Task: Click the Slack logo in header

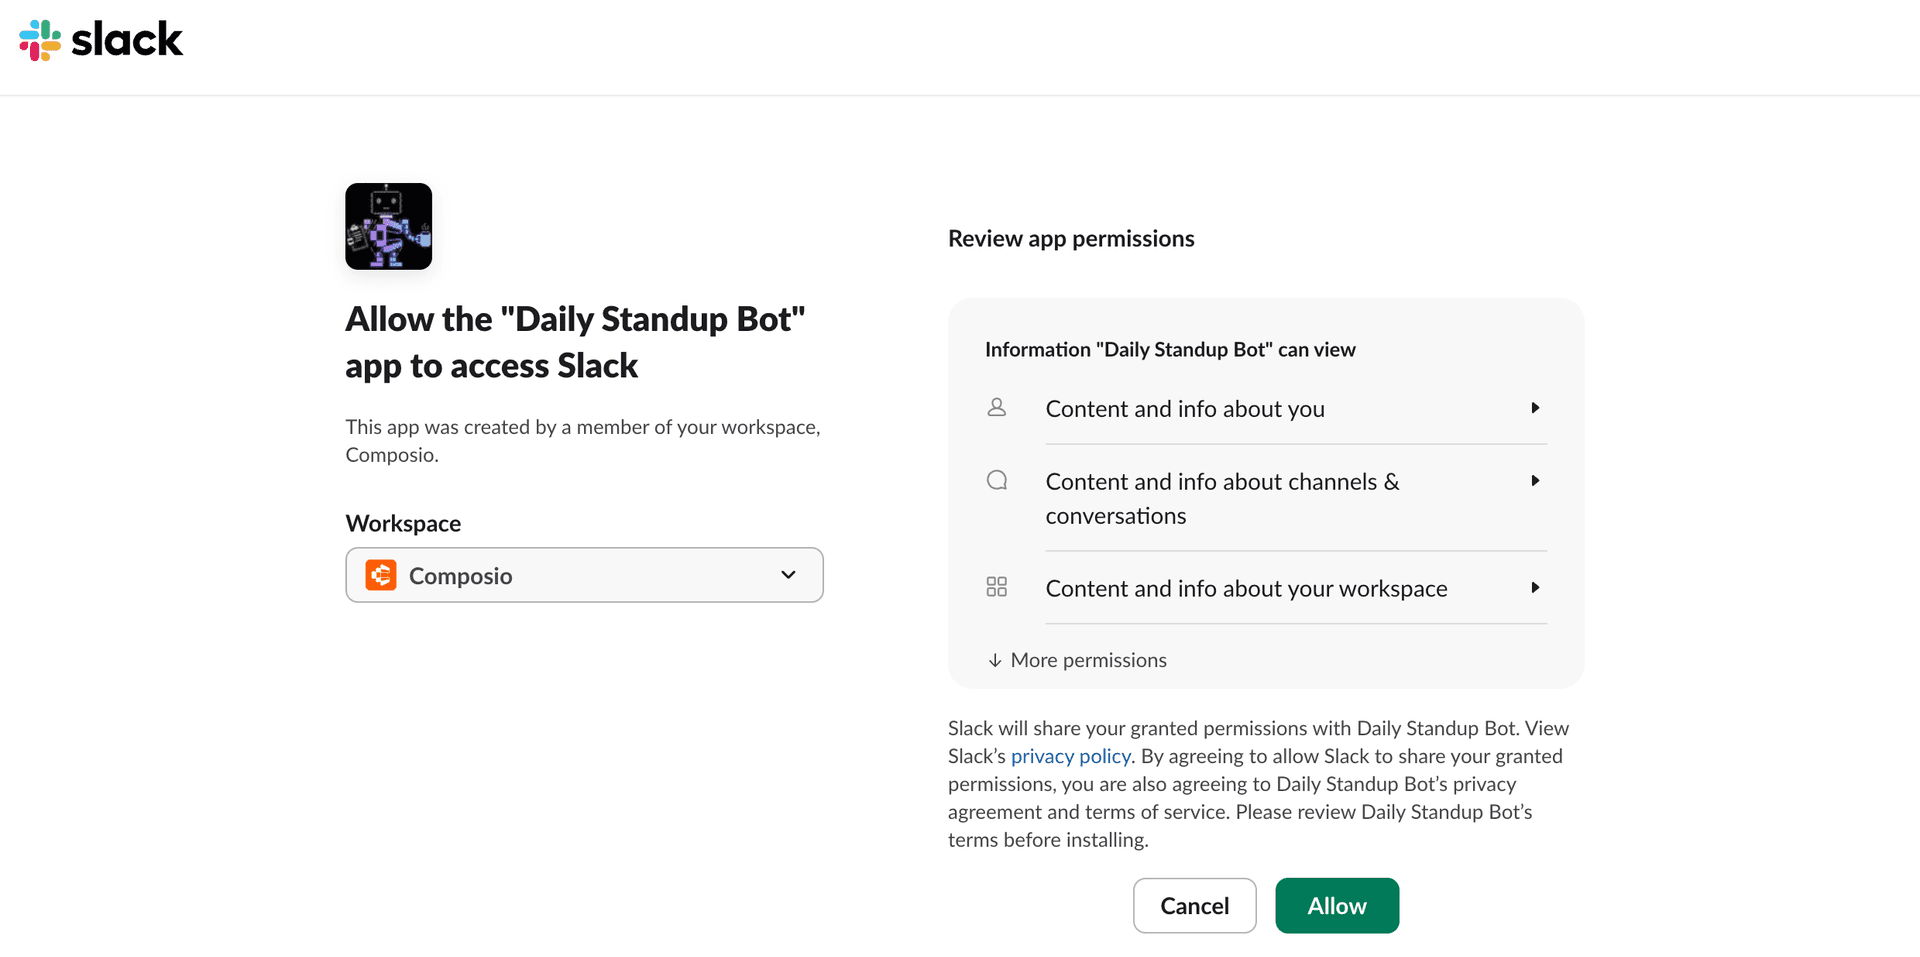Action: [101, 40]
